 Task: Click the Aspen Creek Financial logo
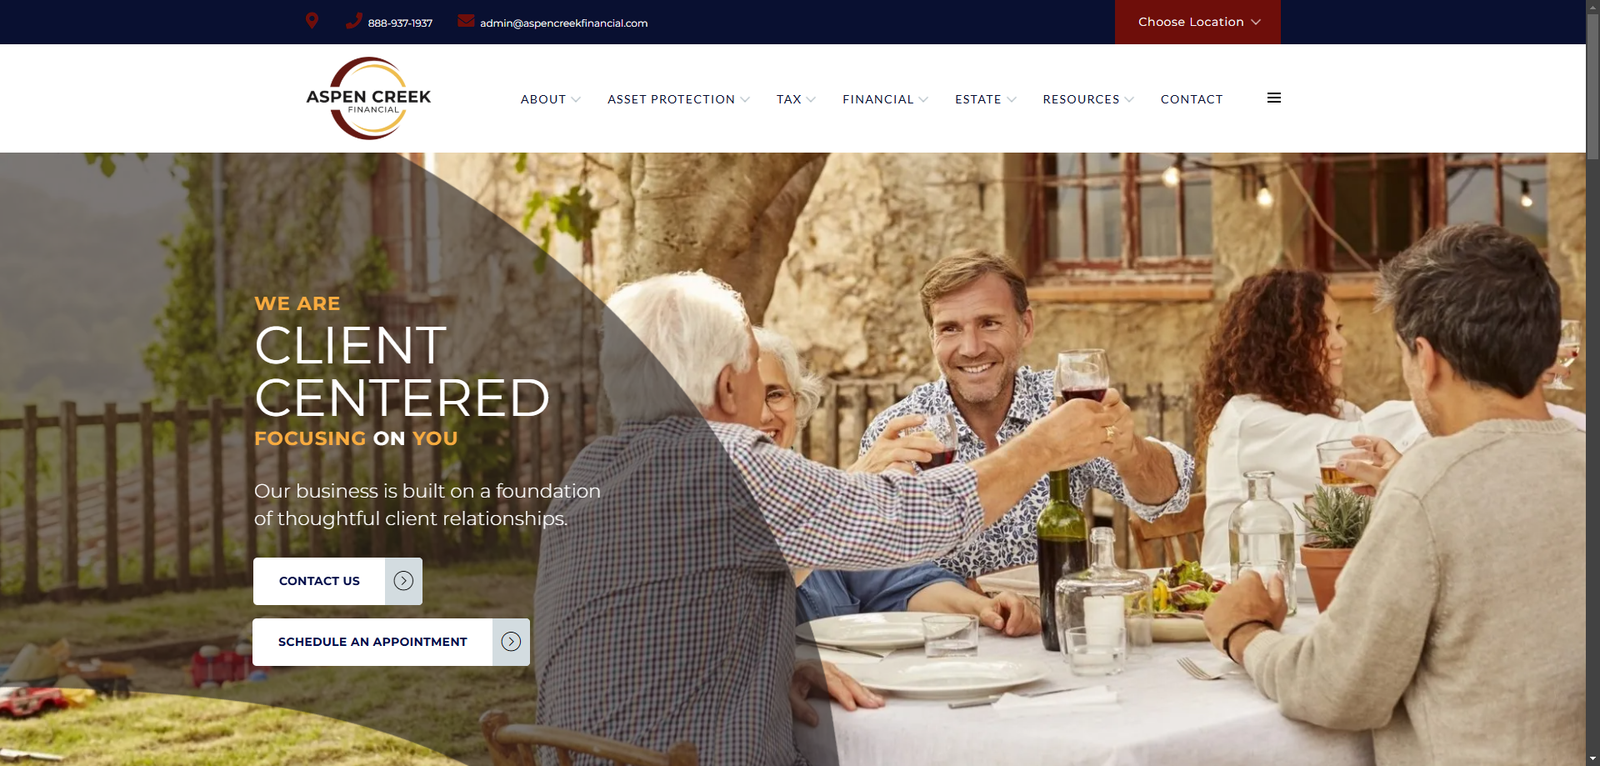(369, 98)
